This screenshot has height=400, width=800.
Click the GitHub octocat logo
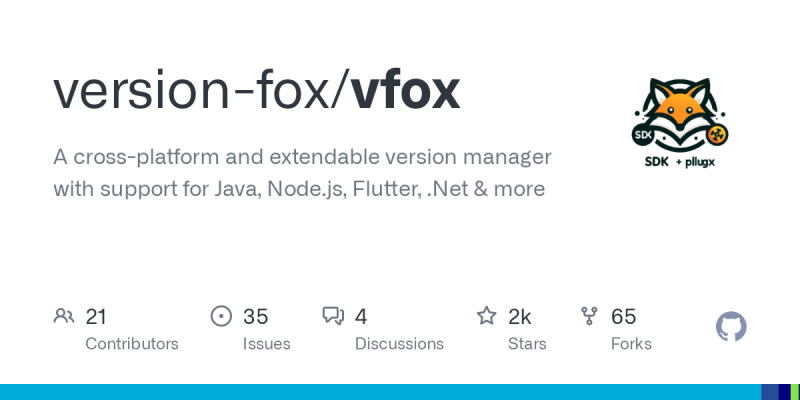click(x=731, y=327)
